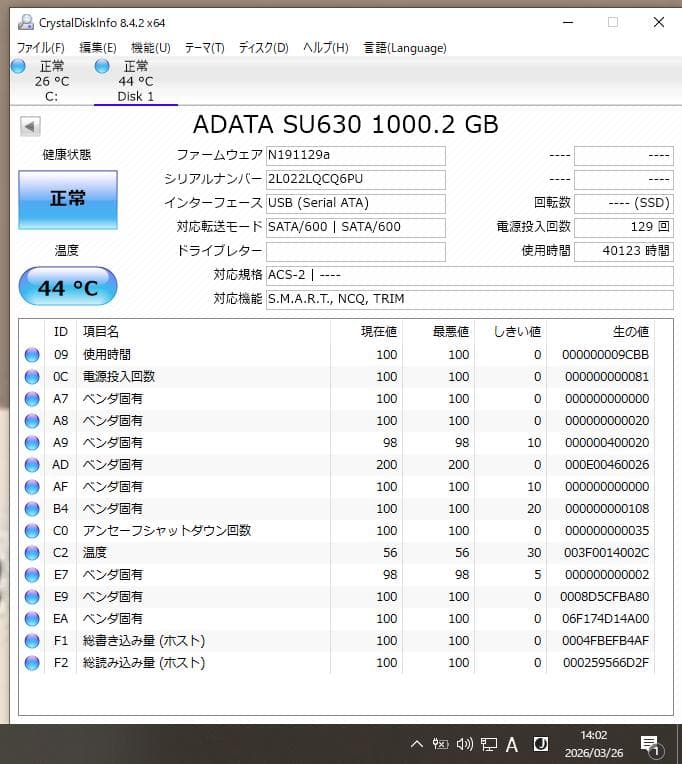Click the status circle for row F1

tap(32, 641)
